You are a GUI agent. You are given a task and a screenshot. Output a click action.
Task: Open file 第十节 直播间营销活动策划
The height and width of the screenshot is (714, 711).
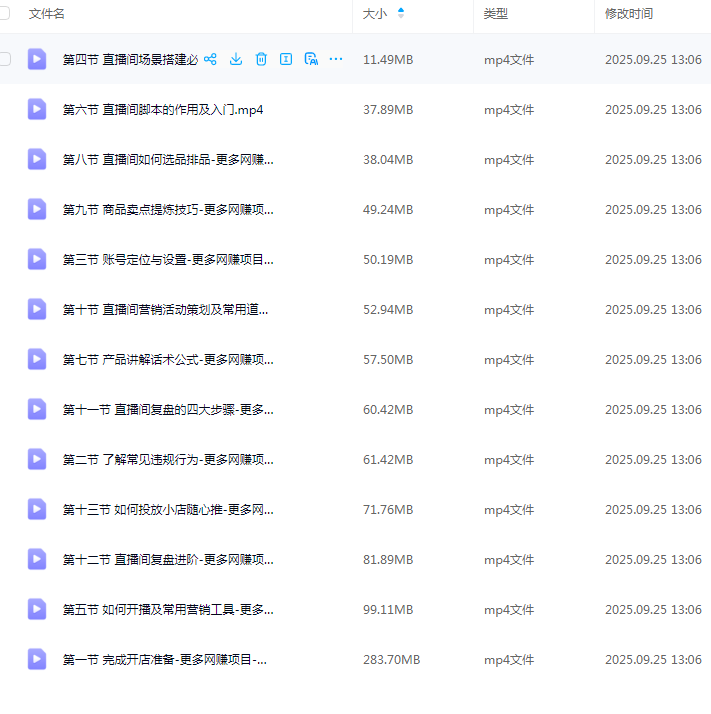[165, 310]
